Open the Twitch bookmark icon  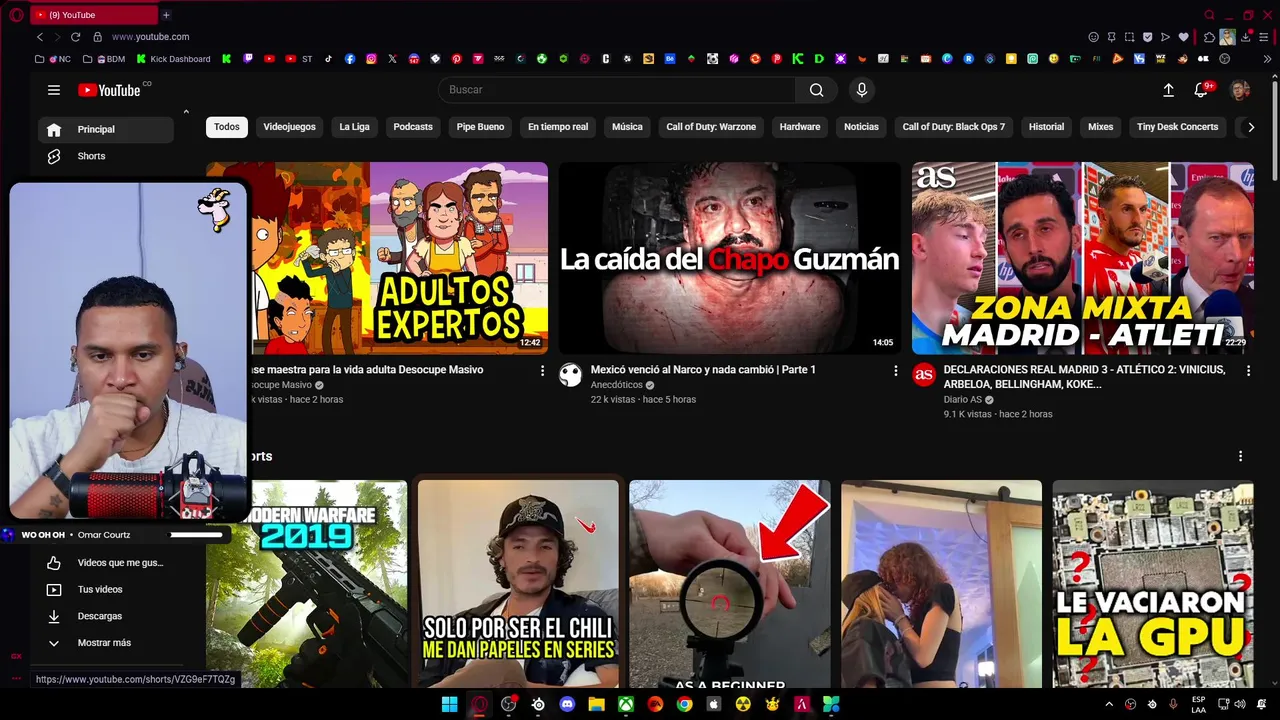click(248, 59)
